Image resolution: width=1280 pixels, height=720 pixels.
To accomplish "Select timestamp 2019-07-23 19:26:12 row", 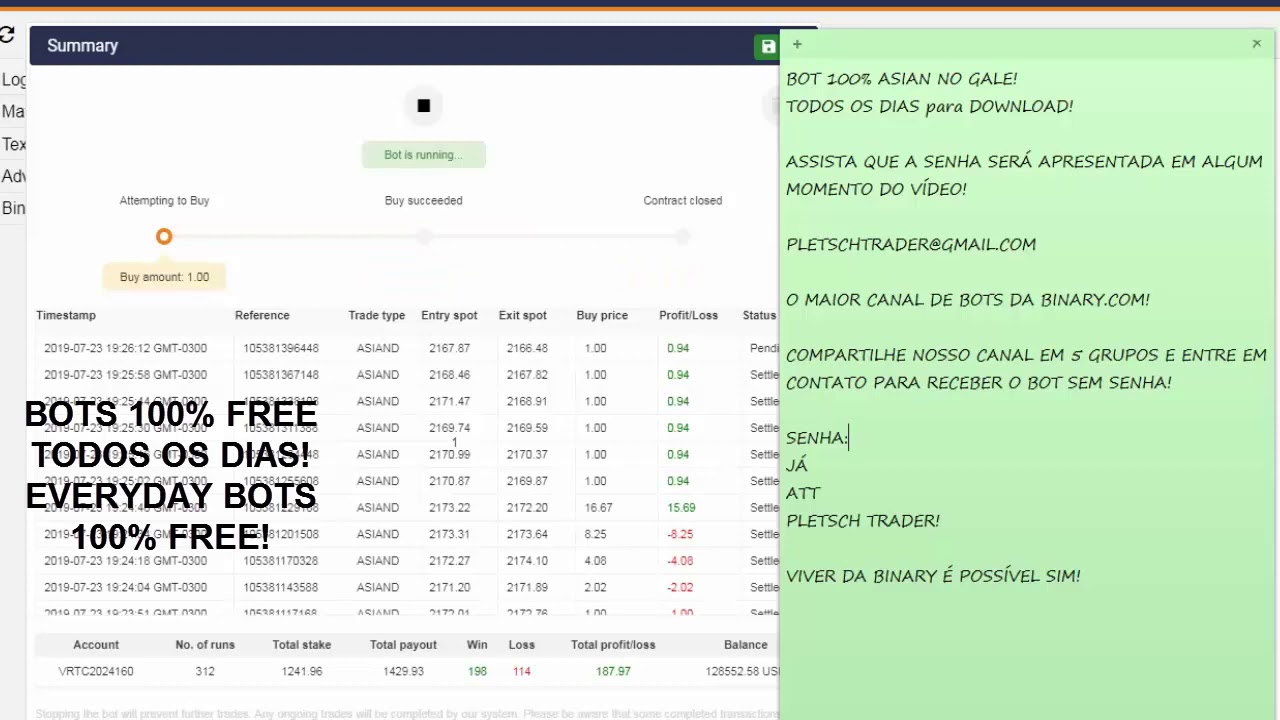I will coord(125,348).
